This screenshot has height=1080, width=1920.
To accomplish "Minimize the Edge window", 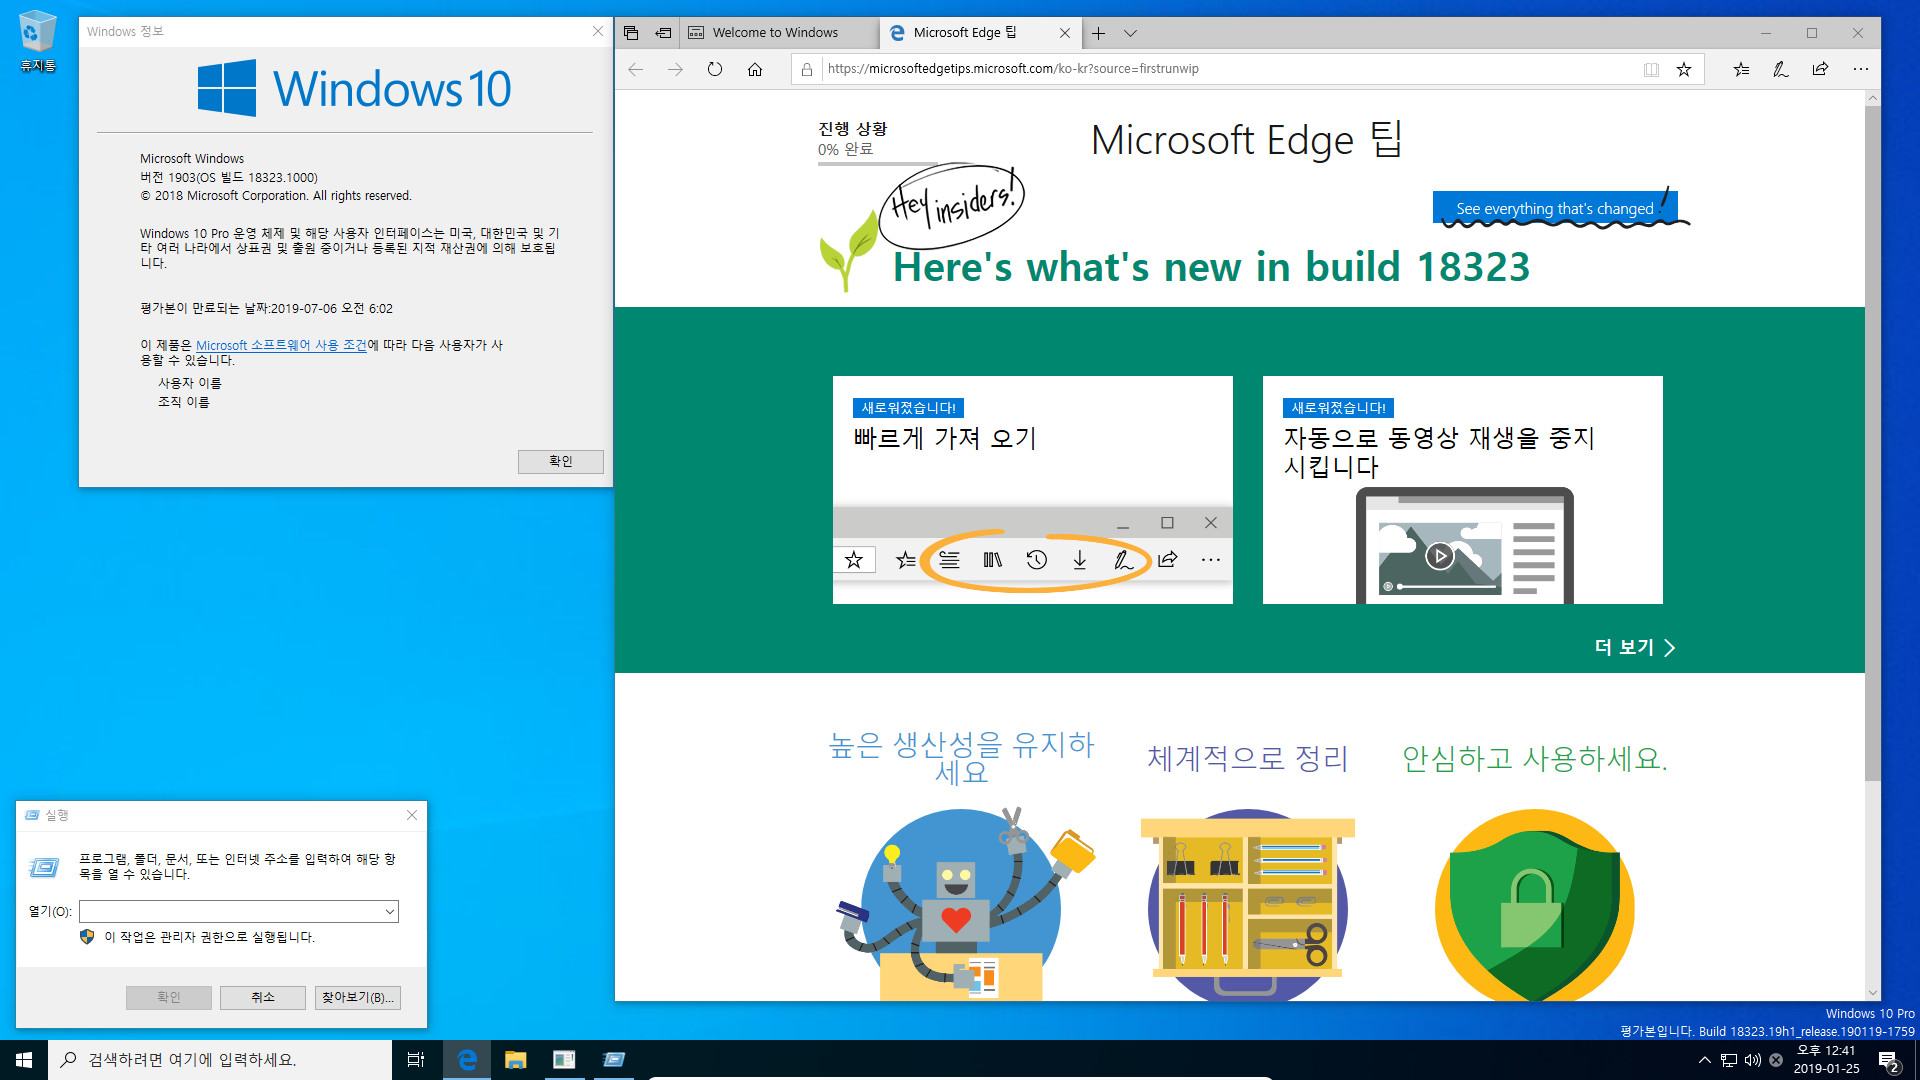I will point(1766,33).
